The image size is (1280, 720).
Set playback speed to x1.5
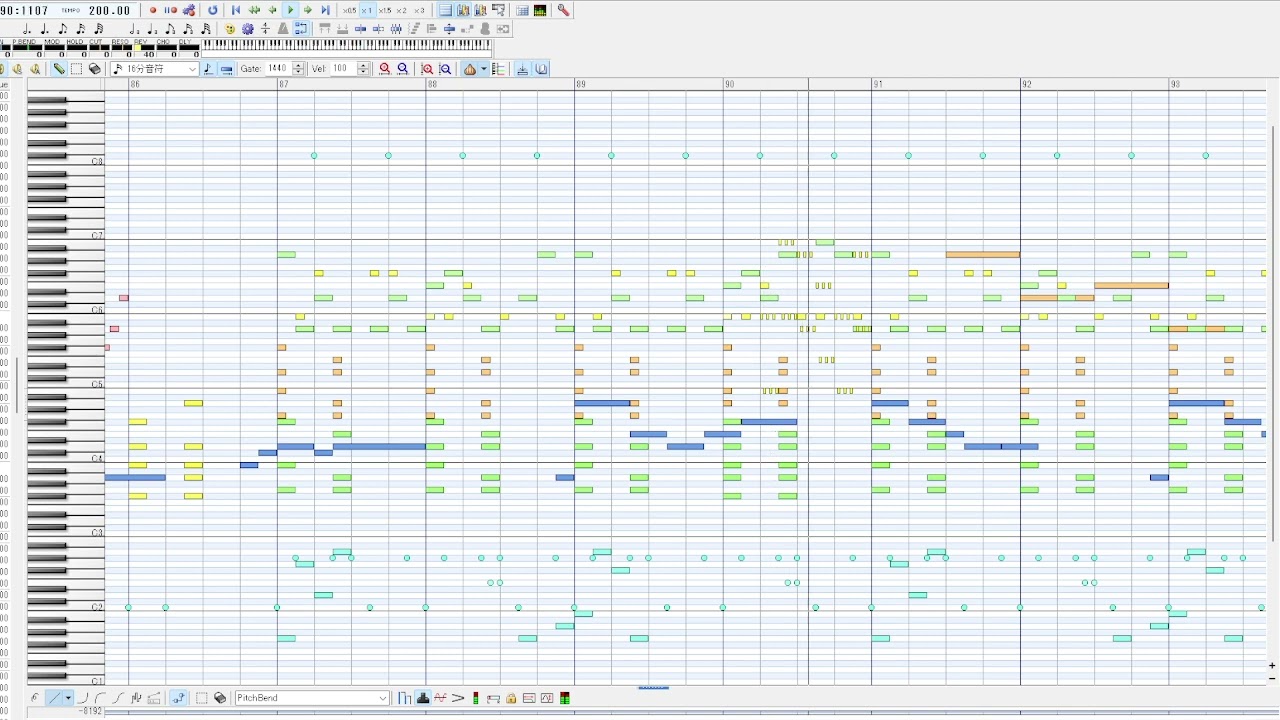point(384,10)
